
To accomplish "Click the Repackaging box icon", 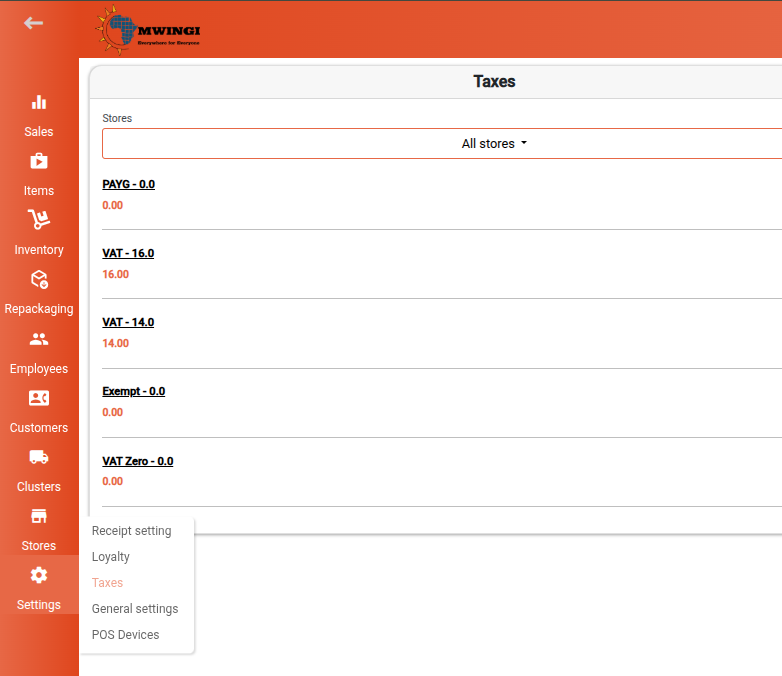I will pos(39,279).
